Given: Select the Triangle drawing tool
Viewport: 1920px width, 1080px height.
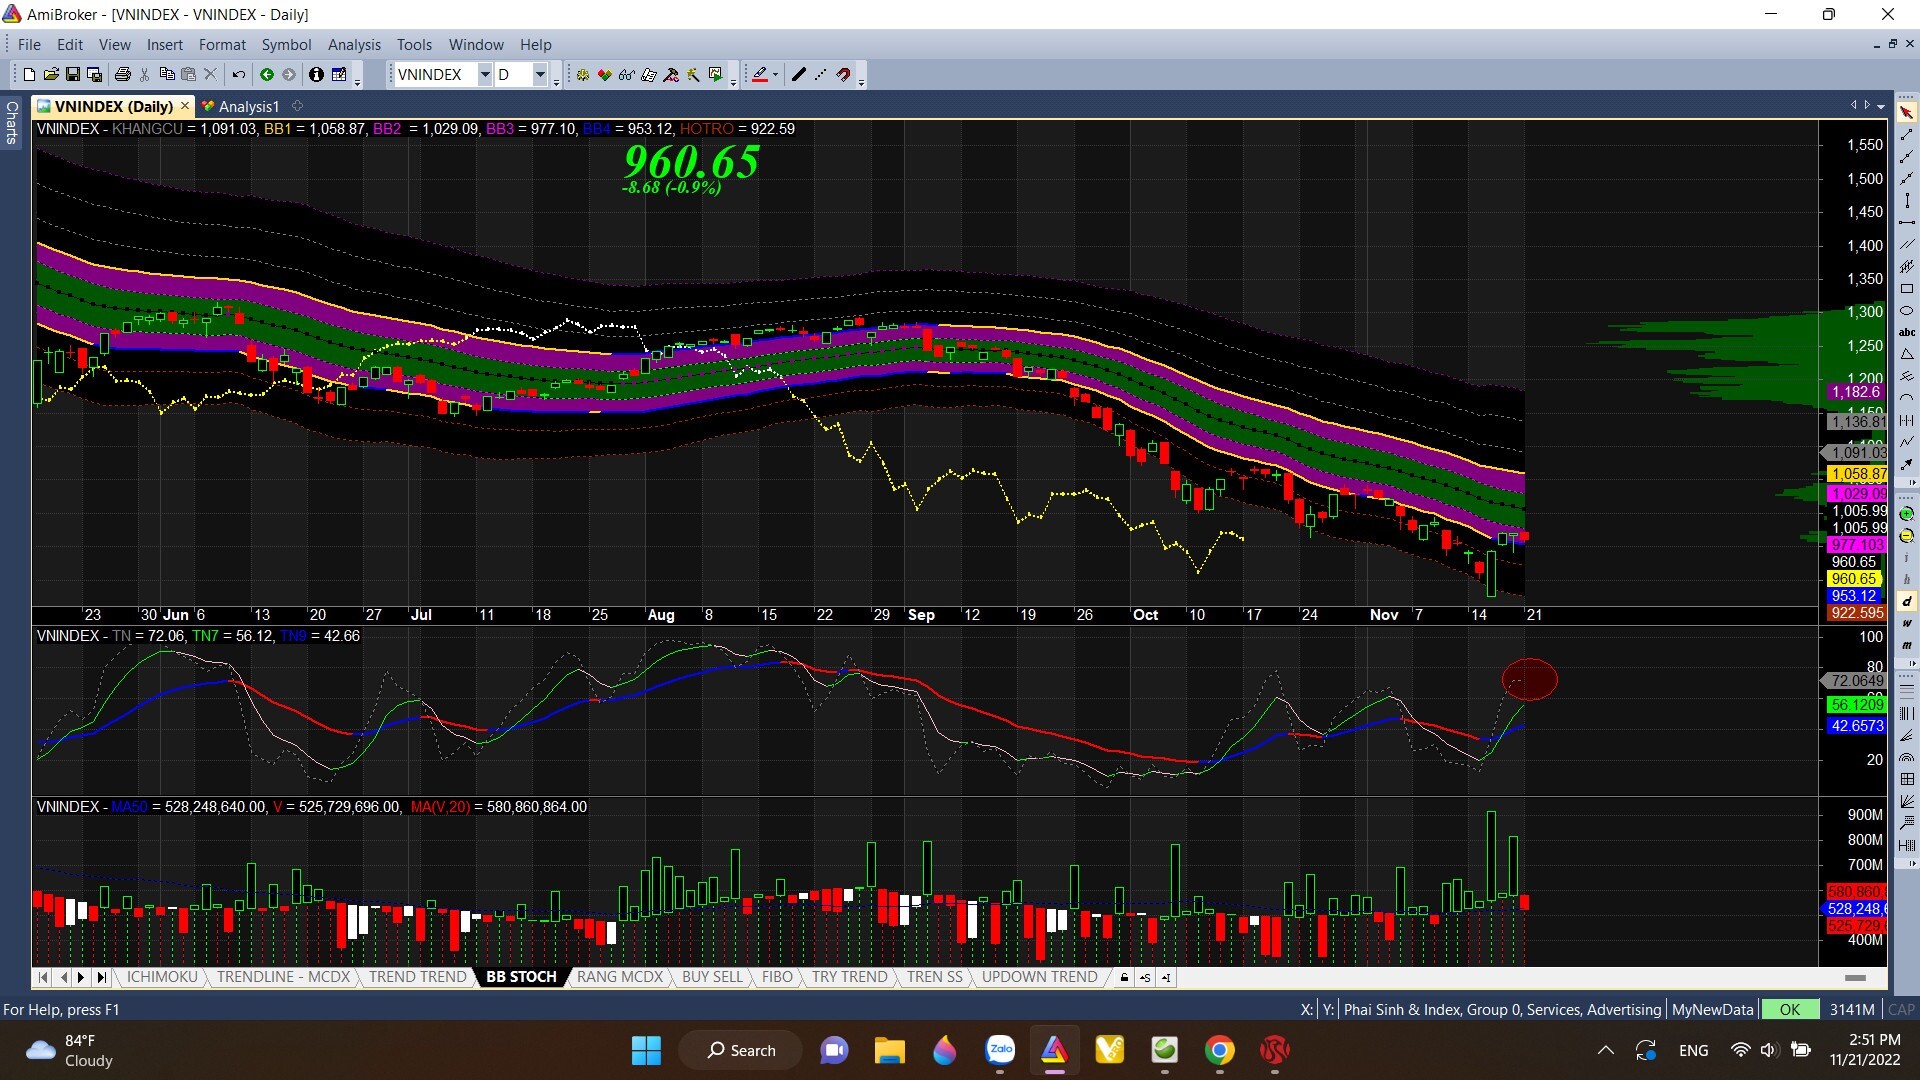Looking at the screenshot, I should 1907,354.
